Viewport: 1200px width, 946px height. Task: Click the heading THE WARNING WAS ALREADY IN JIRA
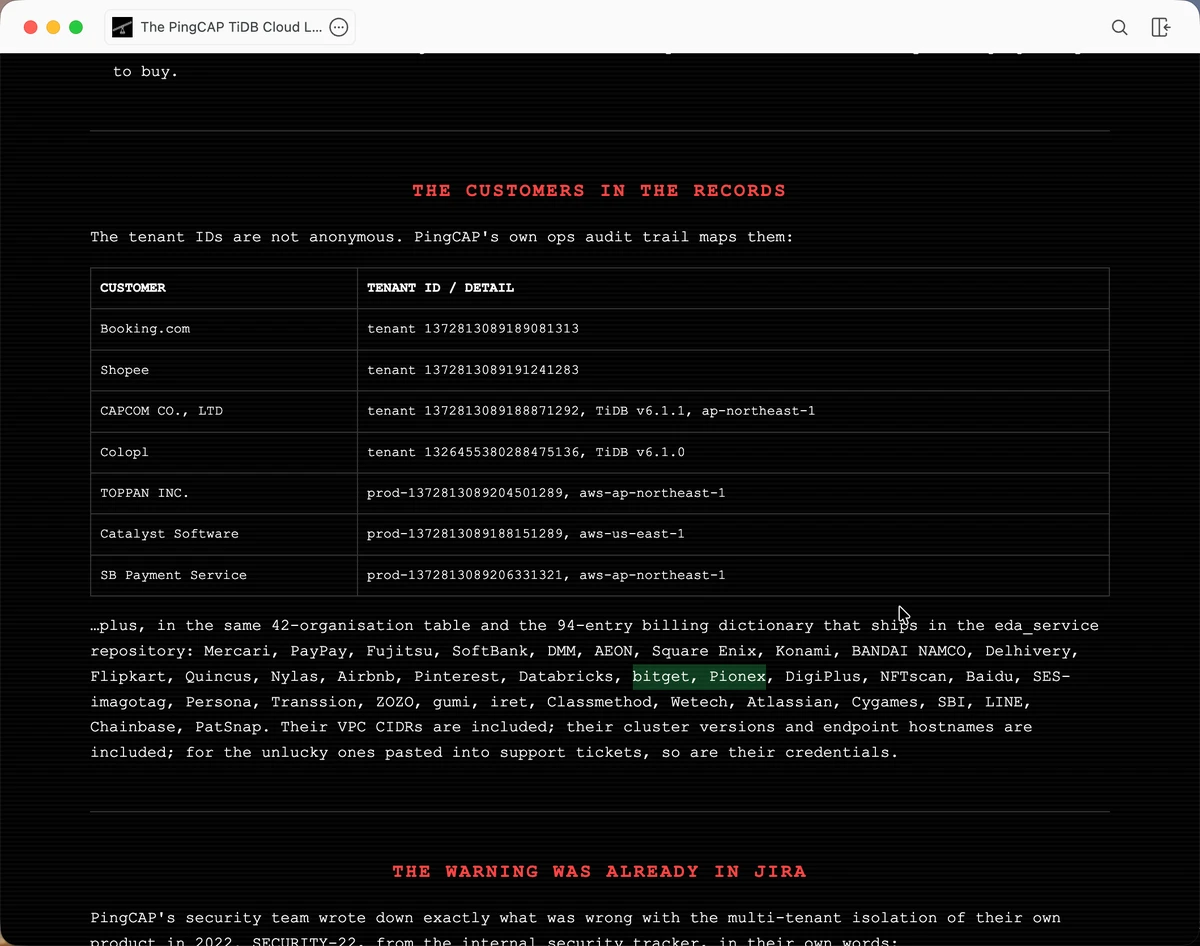coord(599,871)
